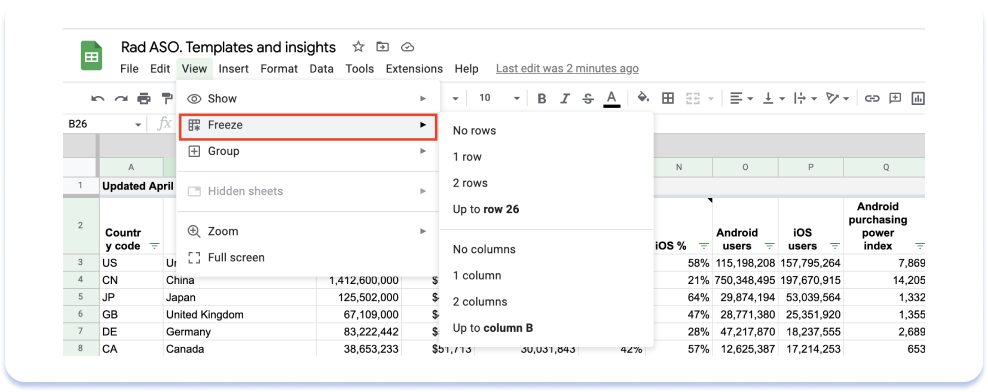Apply strikethrough formatting
The width and height of the screenshot is (988, 392).
[x=588, y=98]
